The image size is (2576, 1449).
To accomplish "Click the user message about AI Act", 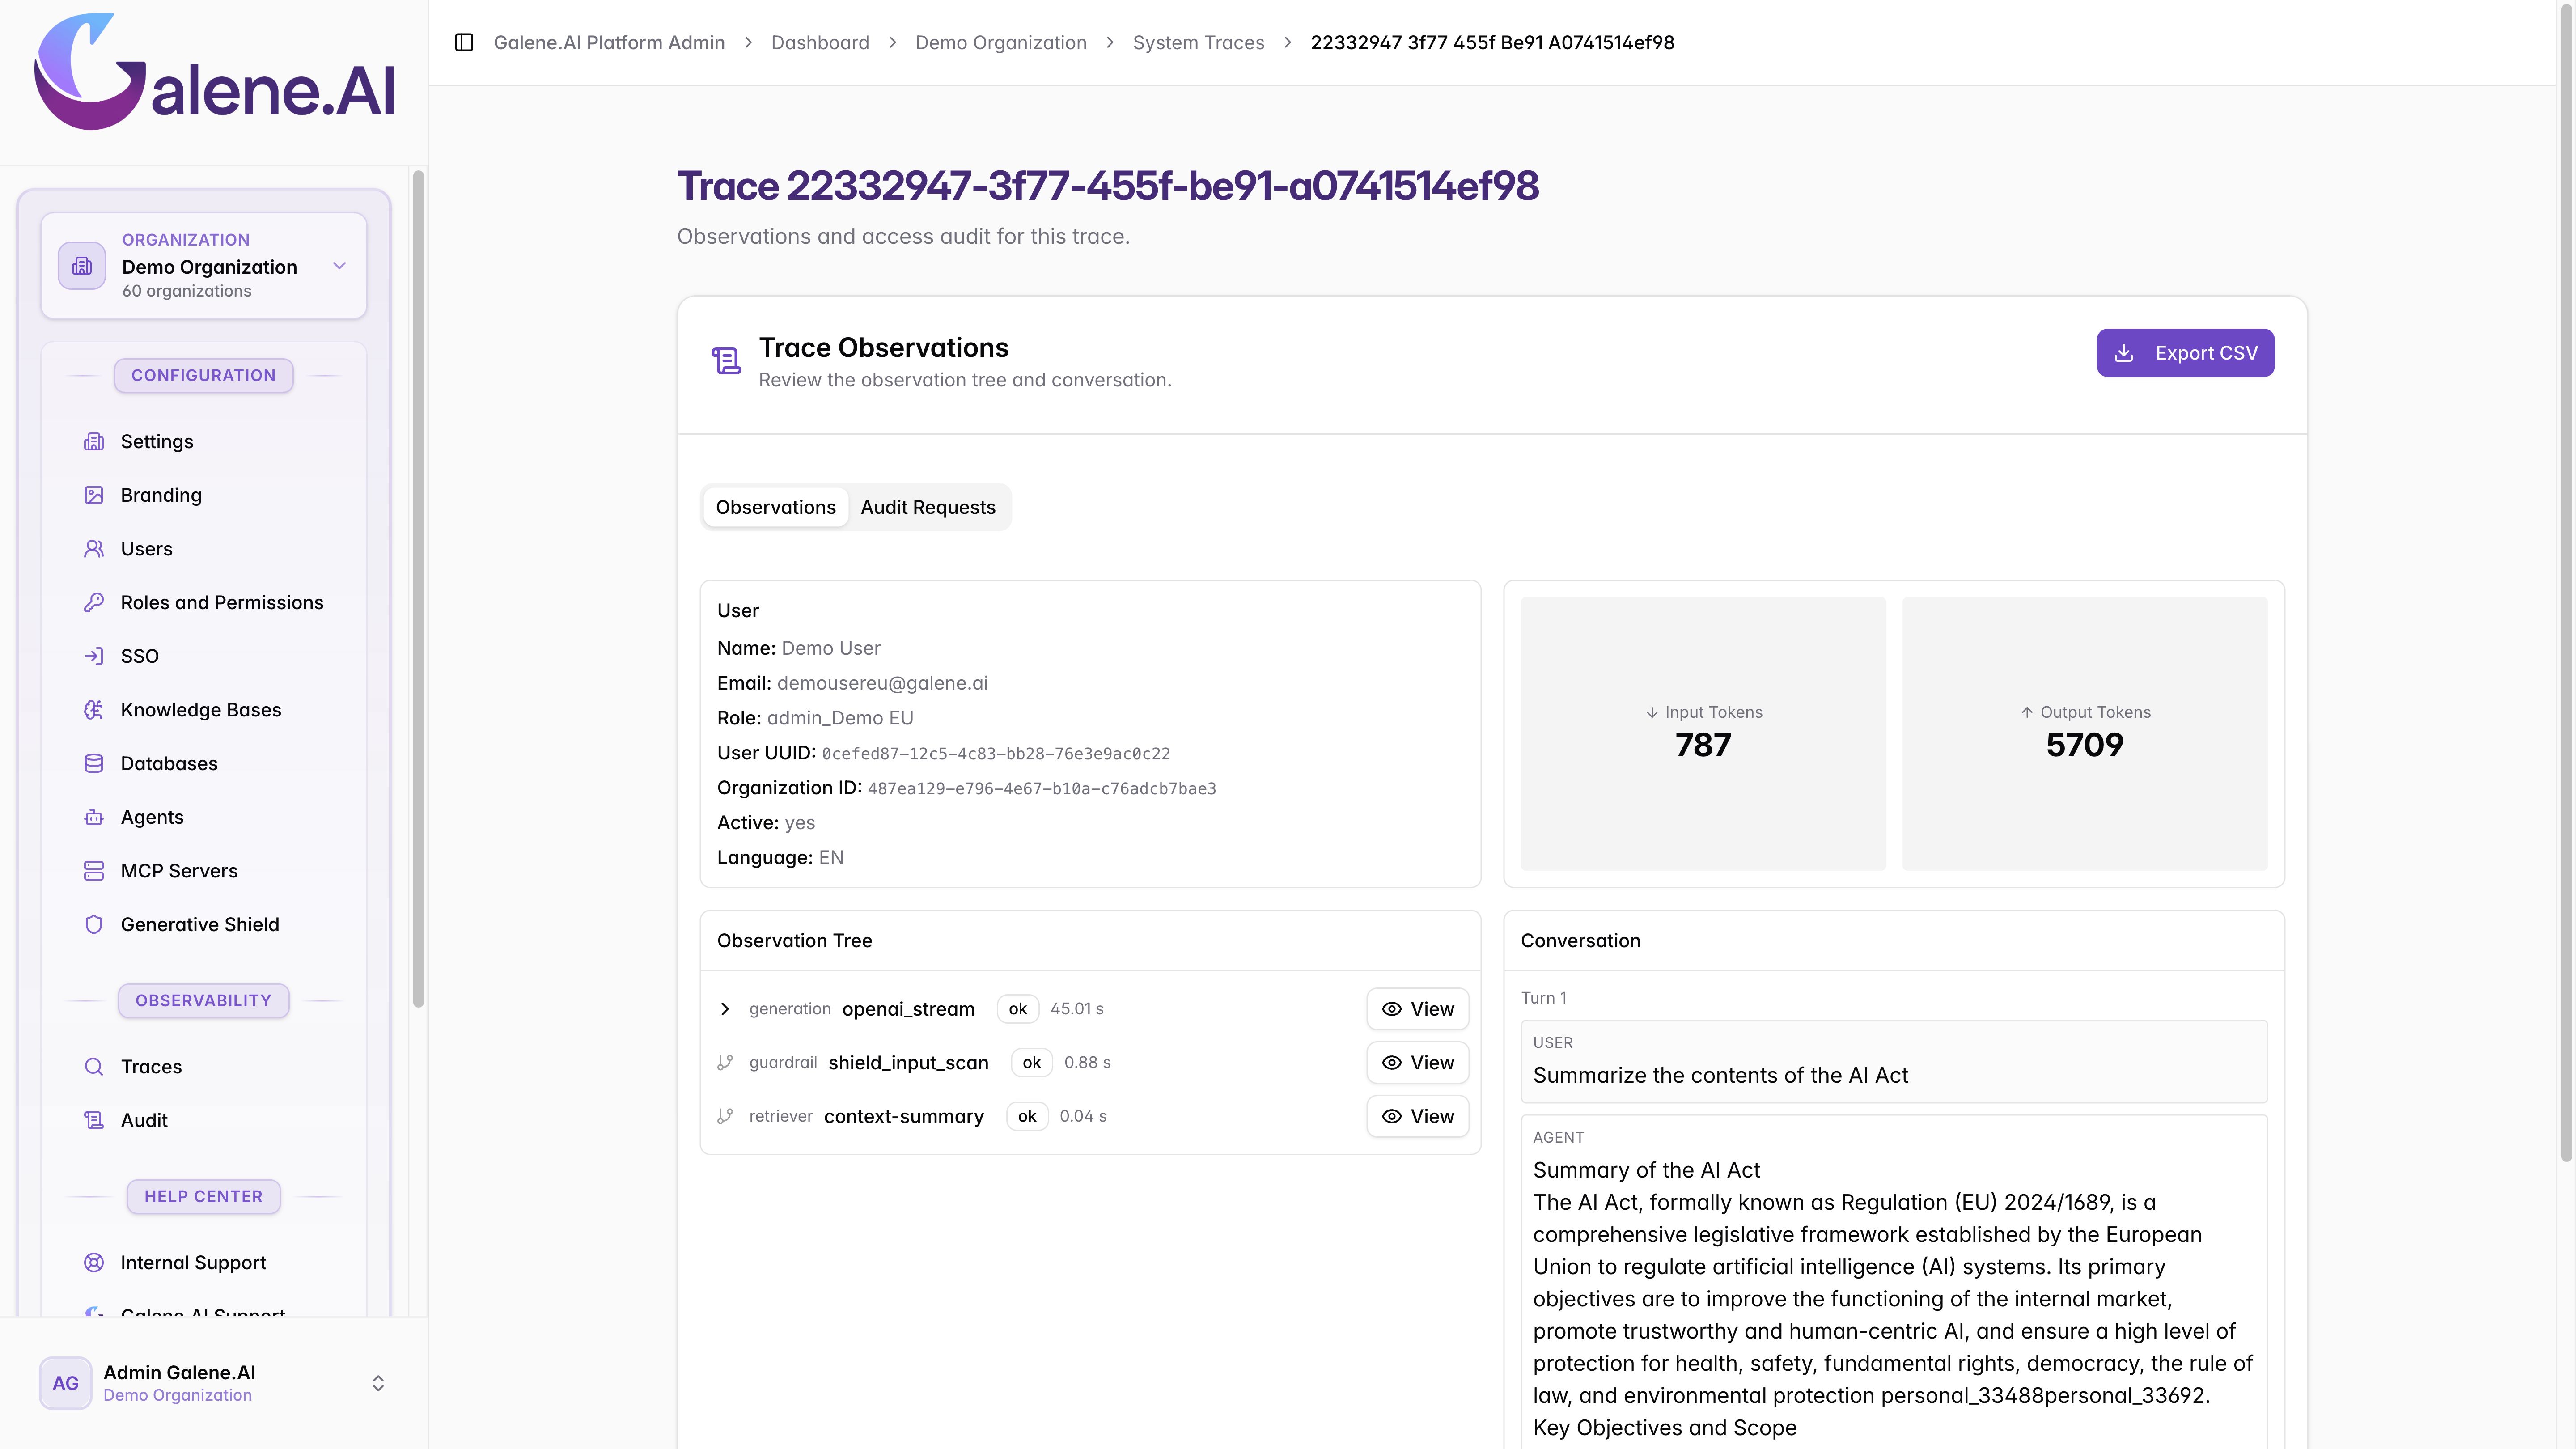I will 1720,1075.
